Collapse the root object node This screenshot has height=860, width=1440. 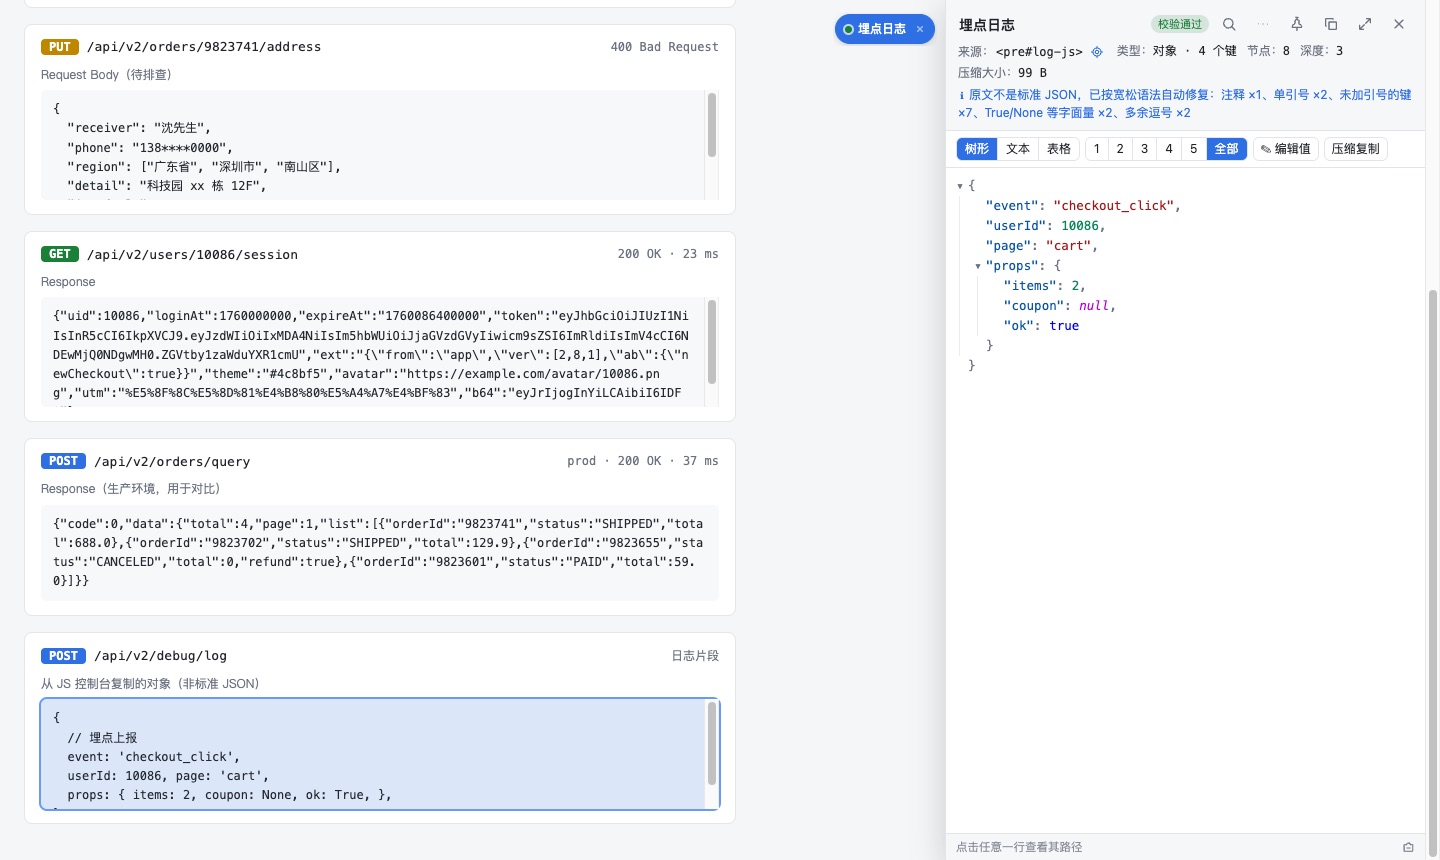960,186
